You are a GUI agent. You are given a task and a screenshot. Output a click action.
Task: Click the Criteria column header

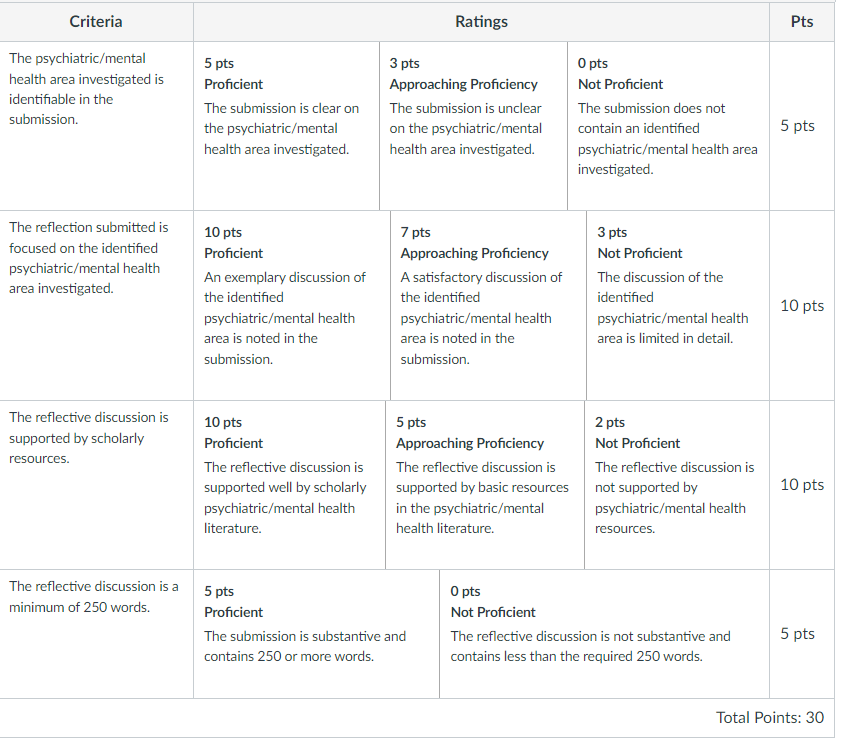point(96,22)
